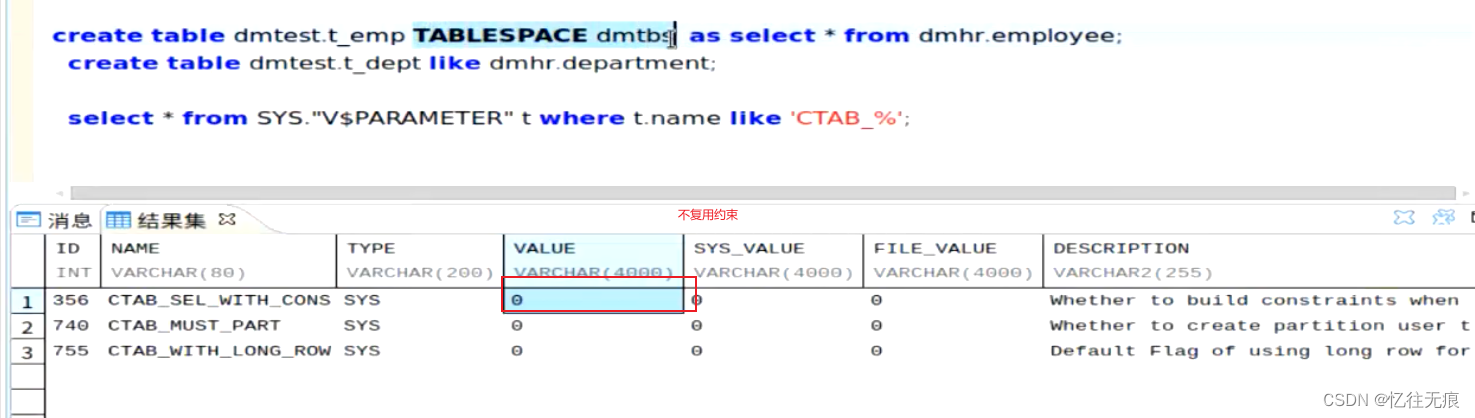The height and width of the screenshot is (418, 1475).
Task: Click the double-X icon in results toolbar
Action: coord(1443,217)
